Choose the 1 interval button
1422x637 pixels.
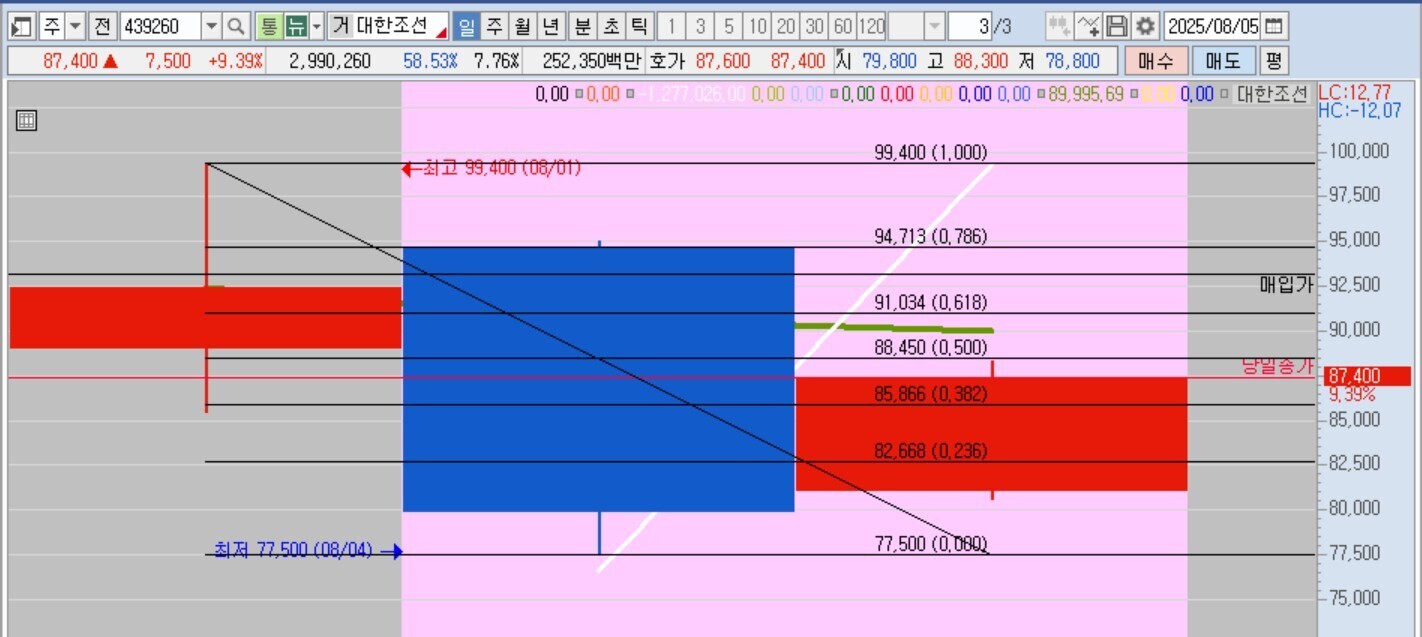tap(672, 26)
